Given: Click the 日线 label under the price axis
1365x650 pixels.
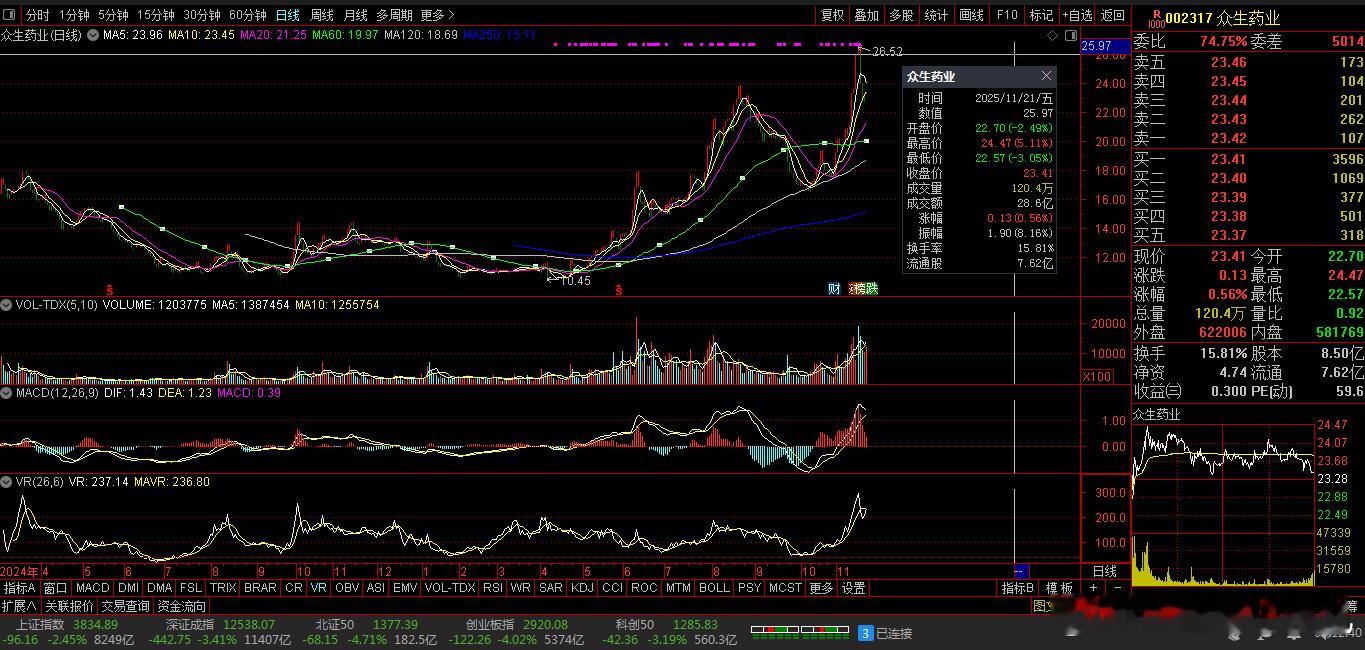Looking at the screenshot, I should [1104, 571].
